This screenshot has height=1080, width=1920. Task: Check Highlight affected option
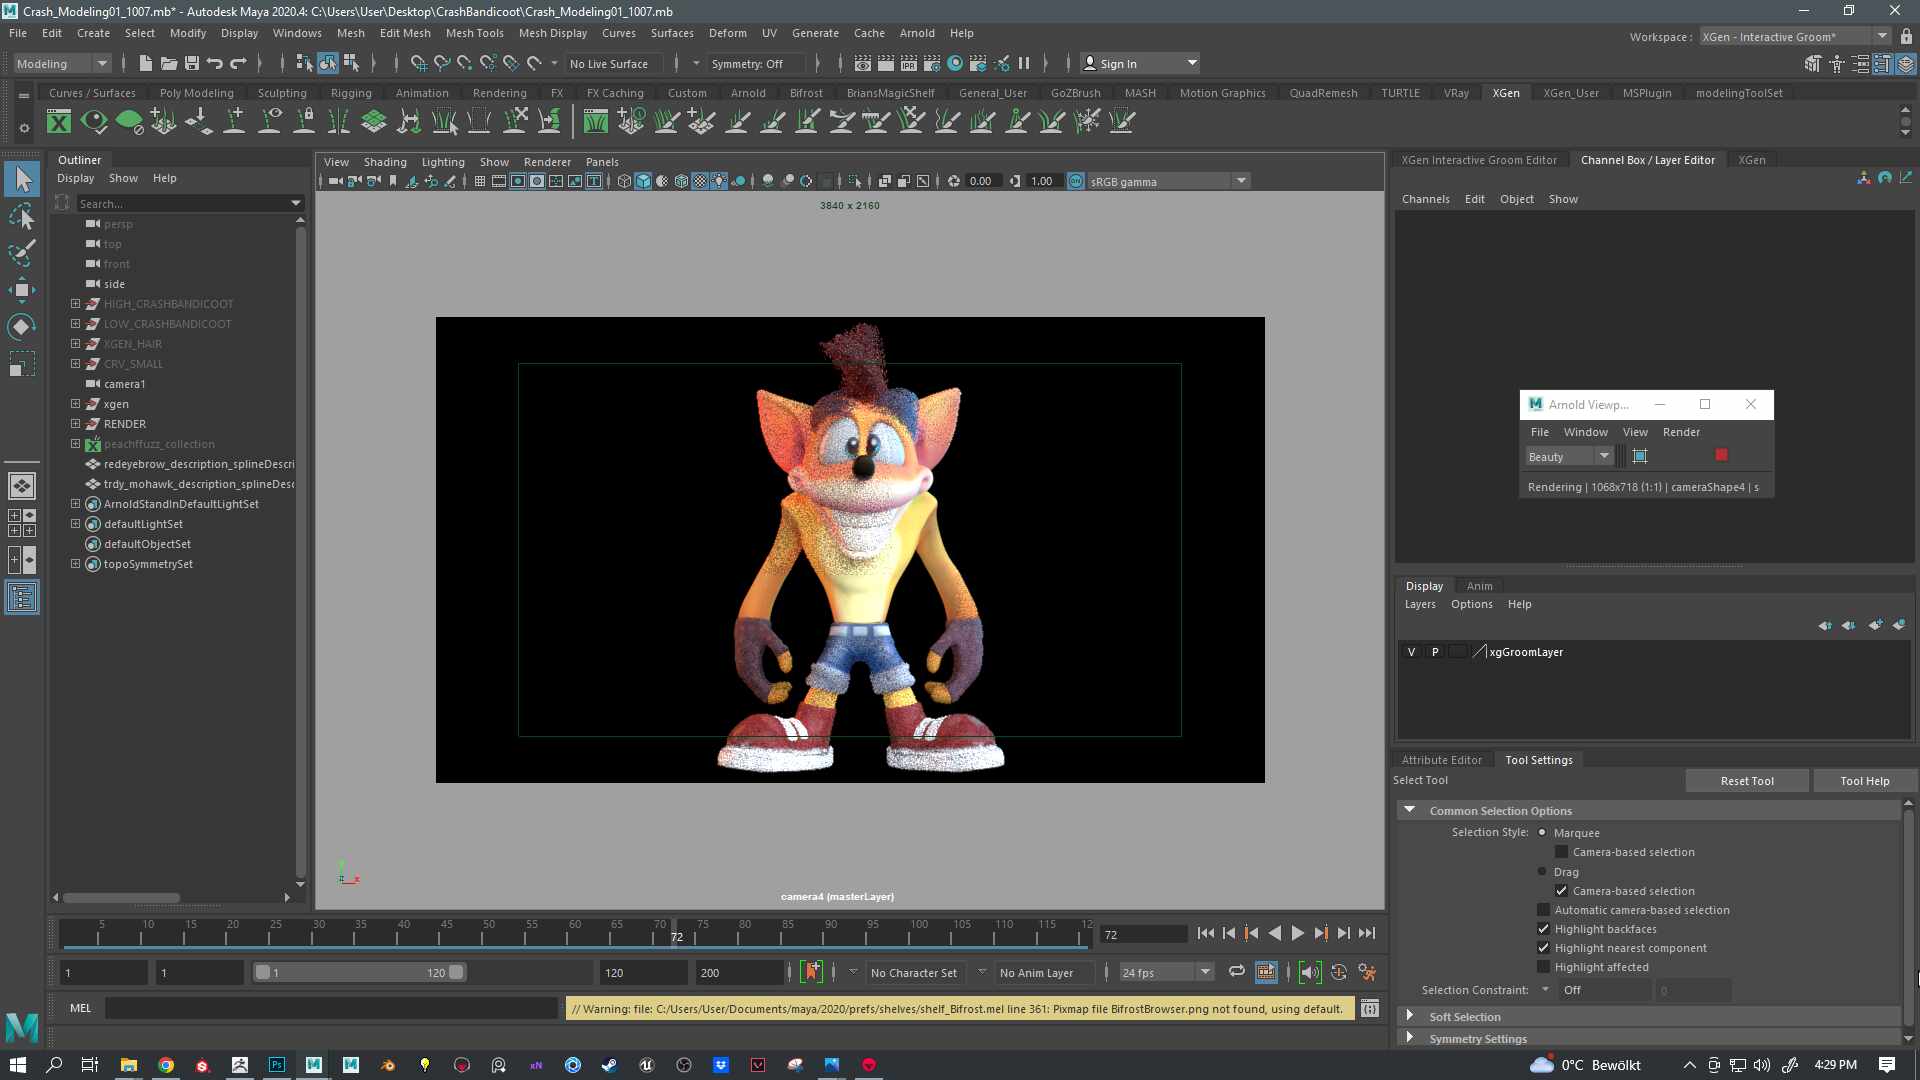pos(1543,967)
